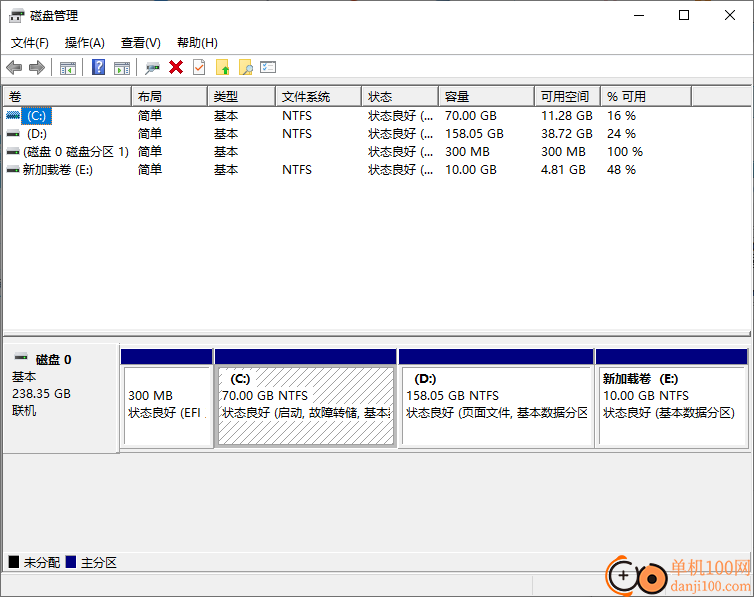This screenshot has width=754, height=597.
Task: Click the blue 主分区 legend swatch
Action: (71, 561)
